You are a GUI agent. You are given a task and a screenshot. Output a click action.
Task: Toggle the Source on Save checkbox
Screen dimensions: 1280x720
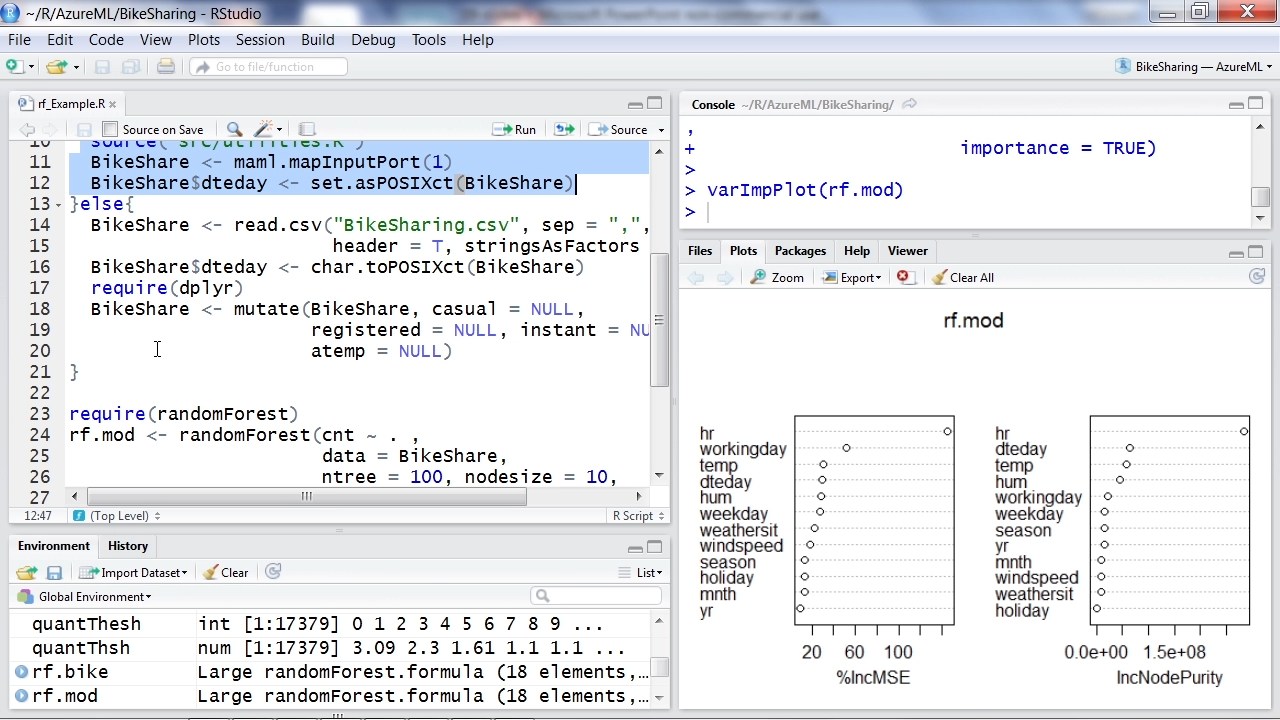click(110, 130)
